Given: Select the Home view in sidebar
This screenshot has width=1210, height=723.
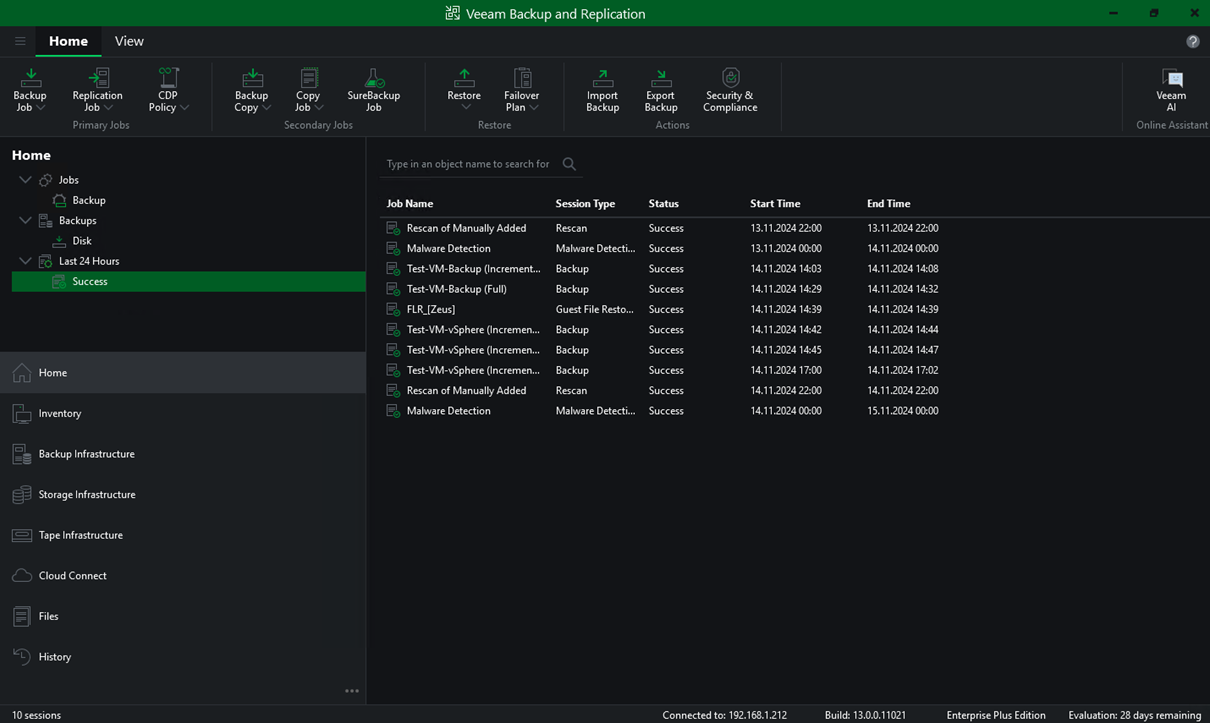Looking at the screenshot, I should [183, 372].
